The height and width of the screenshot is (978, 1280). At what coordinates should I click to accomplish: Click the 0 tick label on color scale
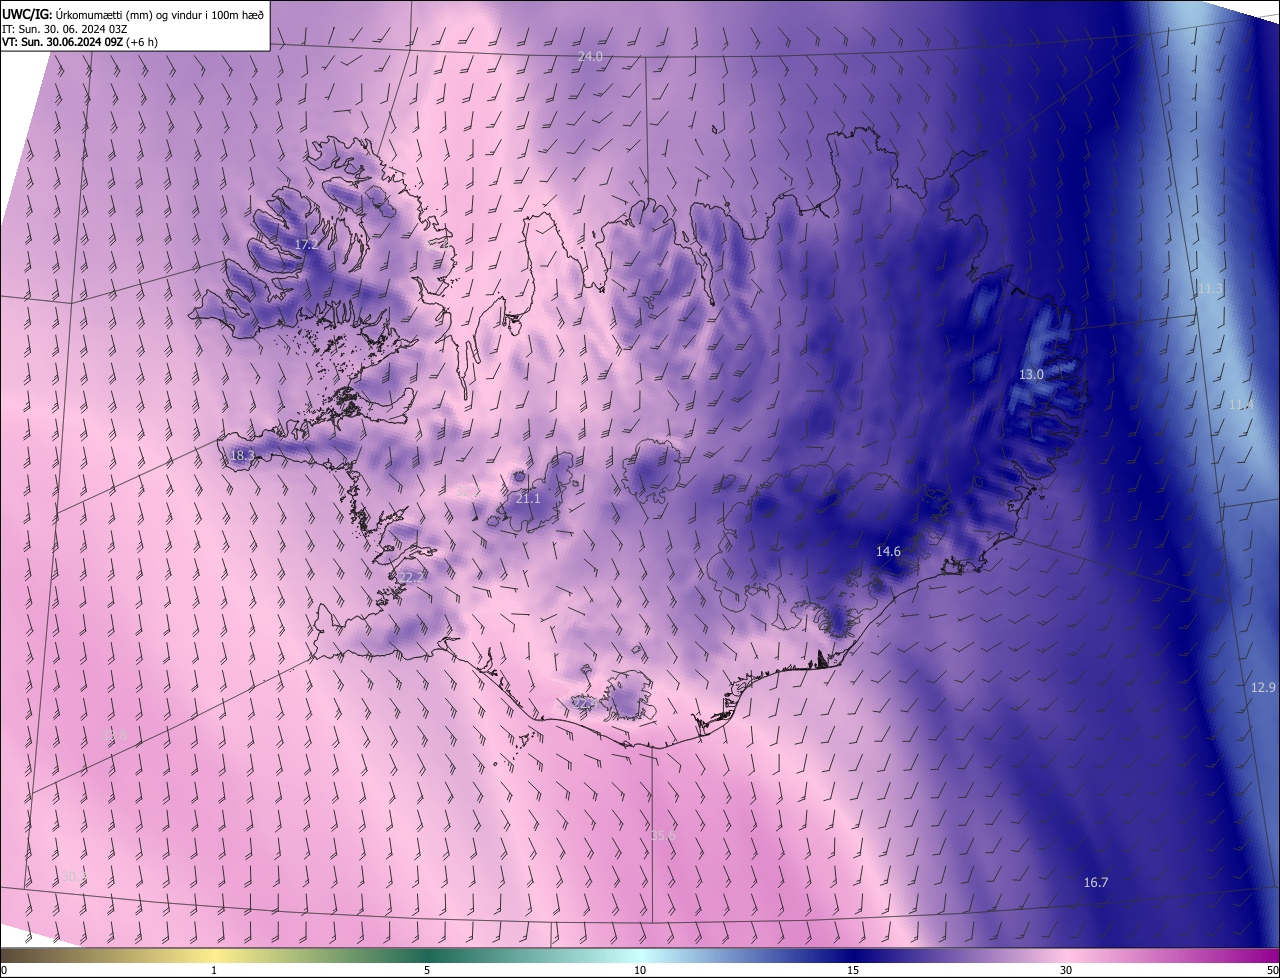pyautogui.click(x=4, y=970)
